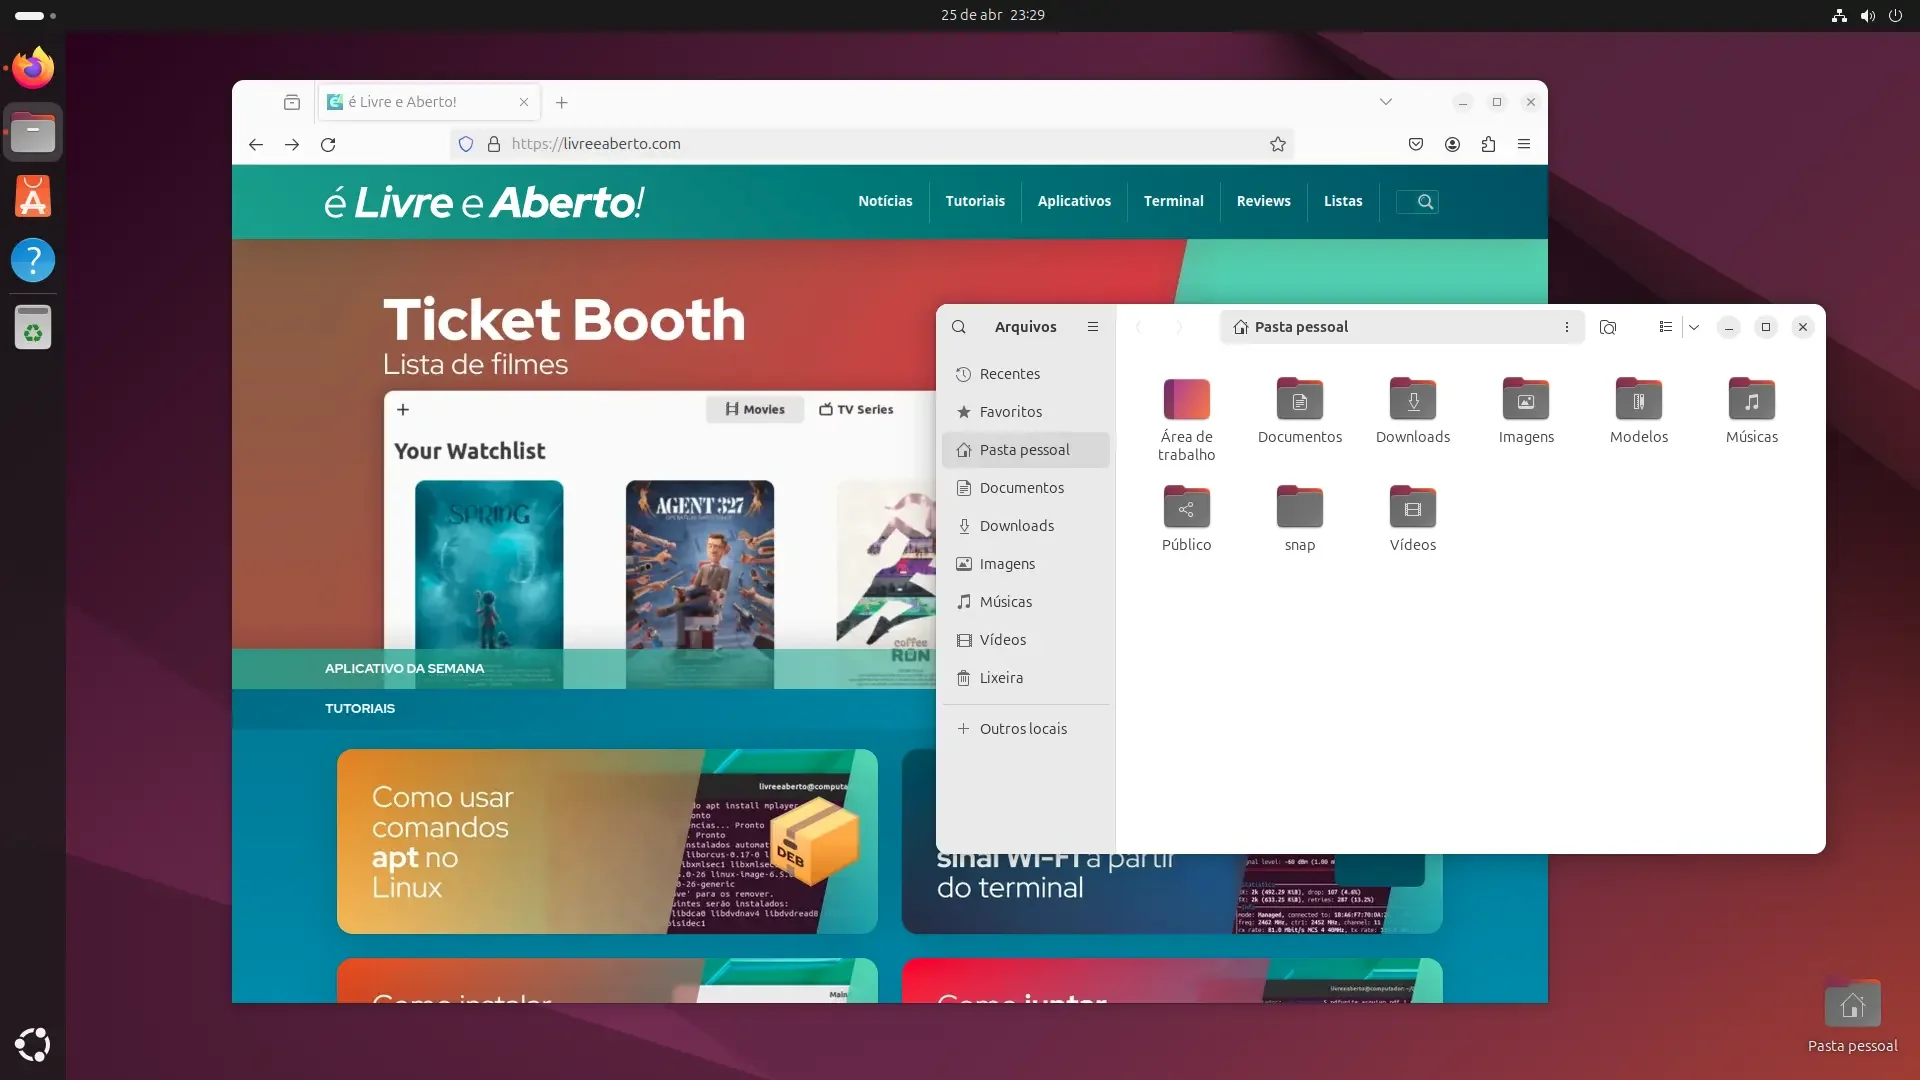Open the Firefox account icon

pyautogui.click(x=1452, y=144)
